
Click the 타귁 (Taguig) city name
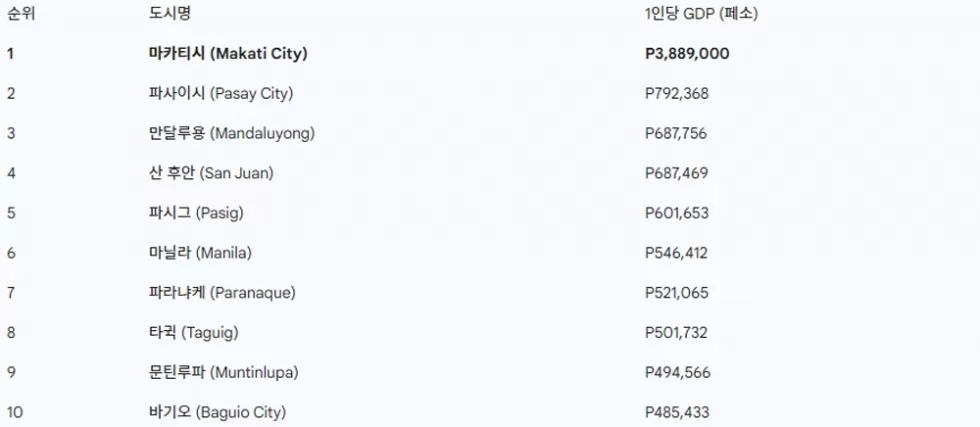[x=193, y=332]
